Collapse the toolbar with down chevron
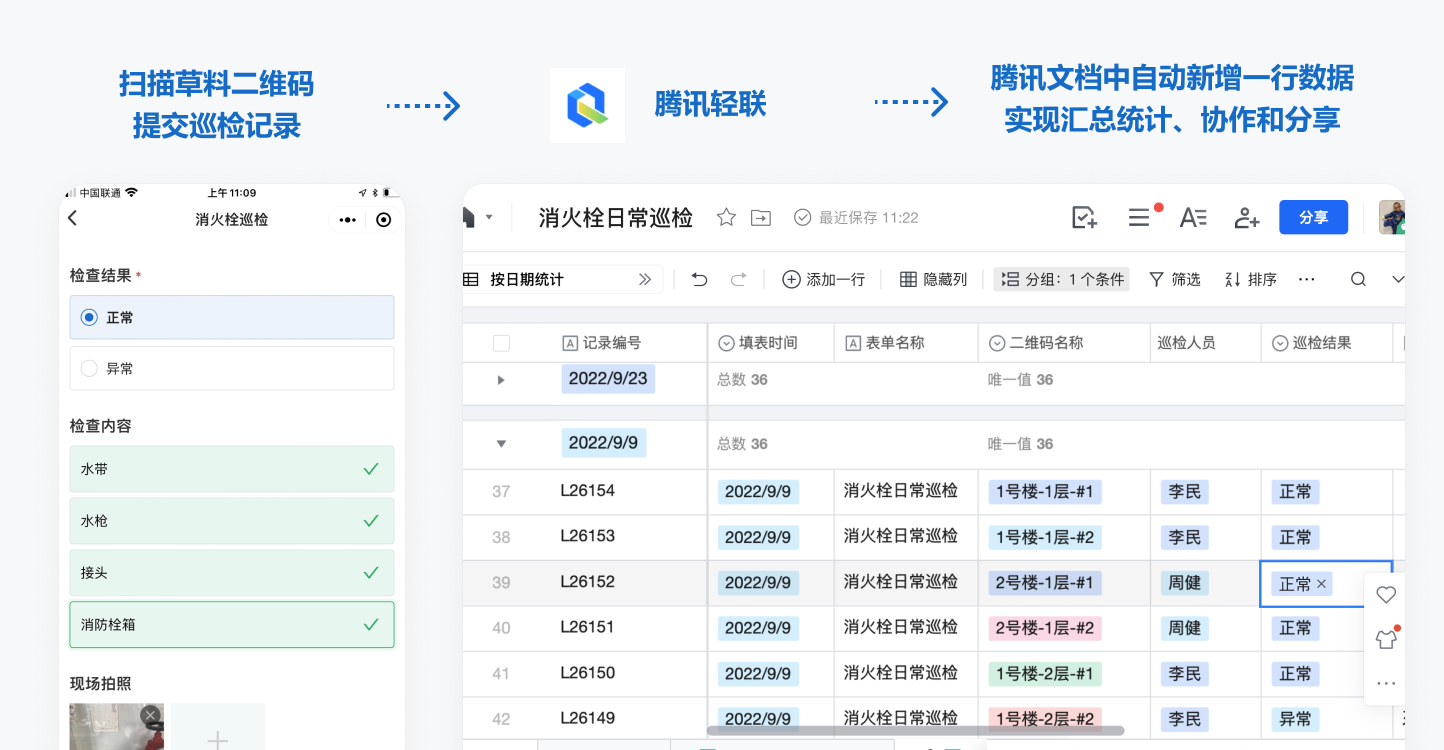This screenshot has height=750, width=1444. pyautogui.click(x=1398, y=279)
